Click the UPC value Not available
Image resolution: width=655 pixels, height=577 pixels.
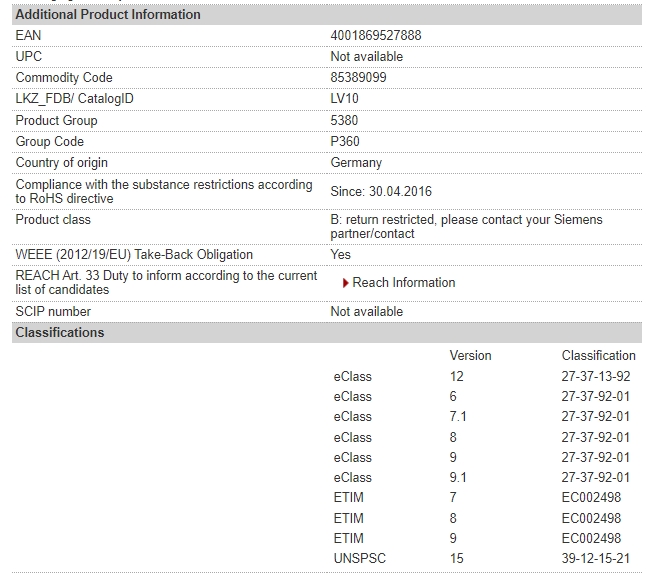[x=366, y=56]
